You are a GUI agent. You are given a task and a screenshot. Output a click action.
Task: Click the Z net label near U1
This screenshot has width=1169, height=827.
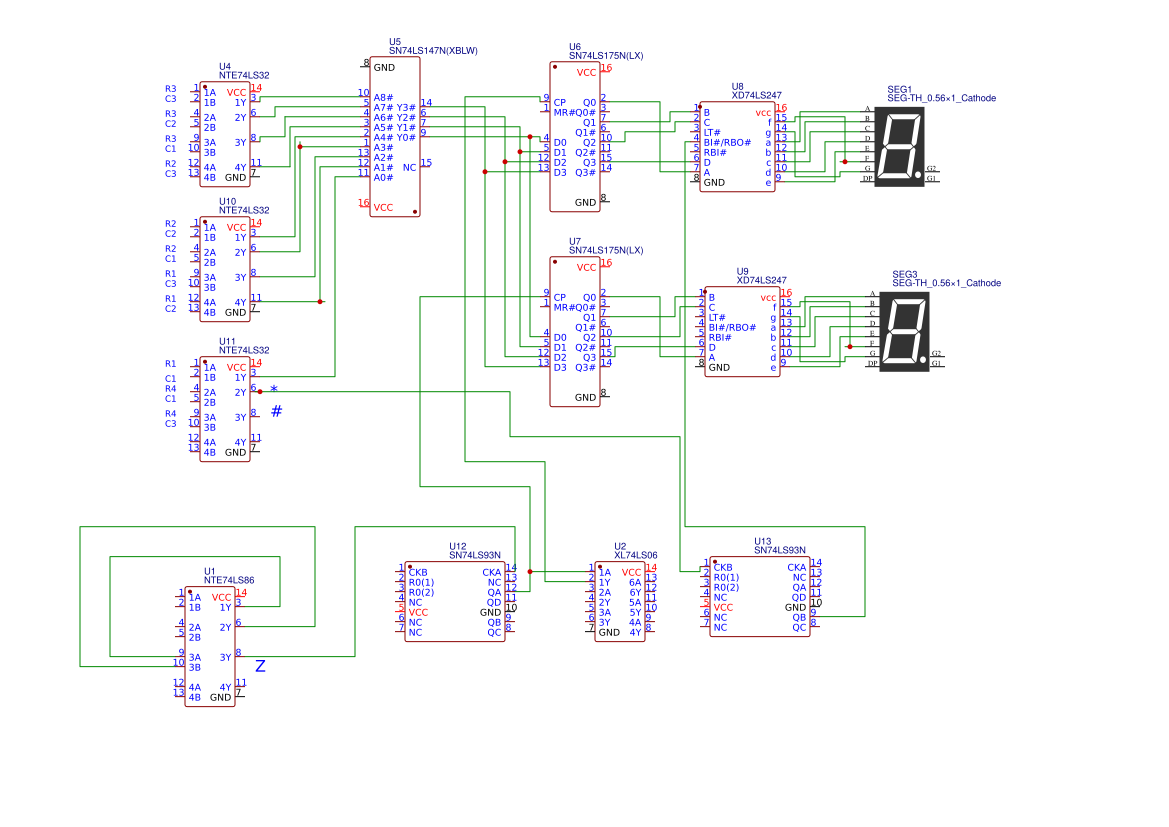(260, 666)
